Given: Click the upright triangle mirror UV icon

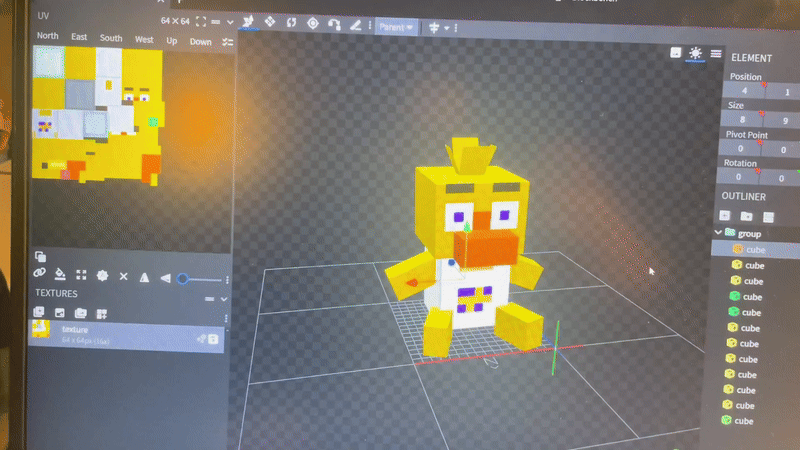Looking at the screenshot, I should pyautogui.click(x=144, y=277).
